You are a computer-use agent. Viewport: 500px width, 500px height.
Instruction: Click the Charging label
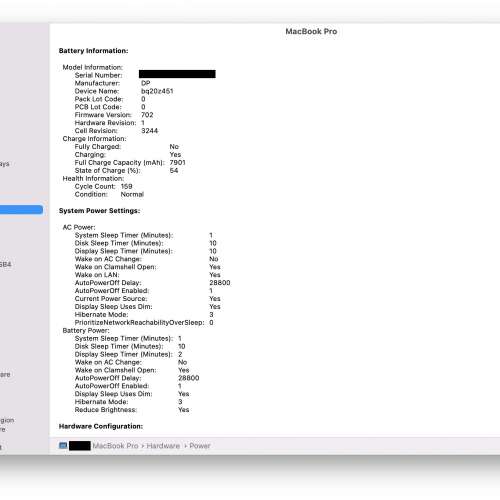point(90,155)
